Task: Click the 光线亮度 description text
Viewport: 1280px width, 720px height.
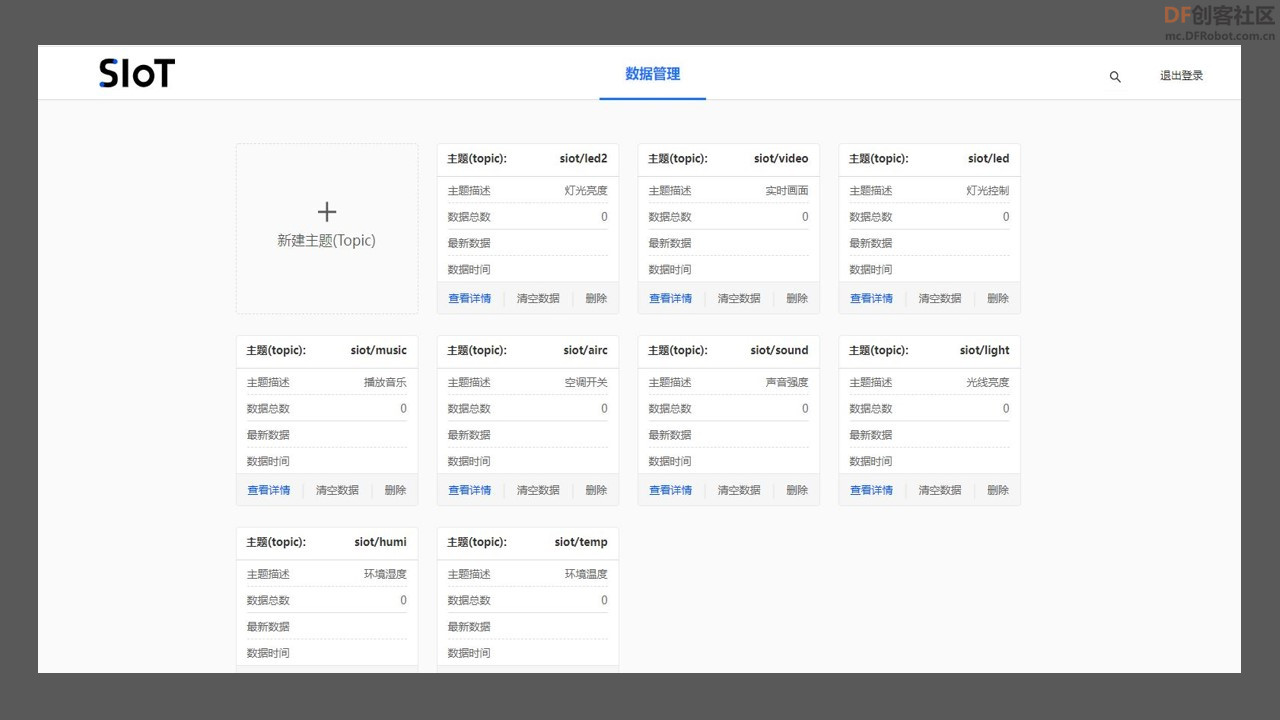Action: coord(988,382)
